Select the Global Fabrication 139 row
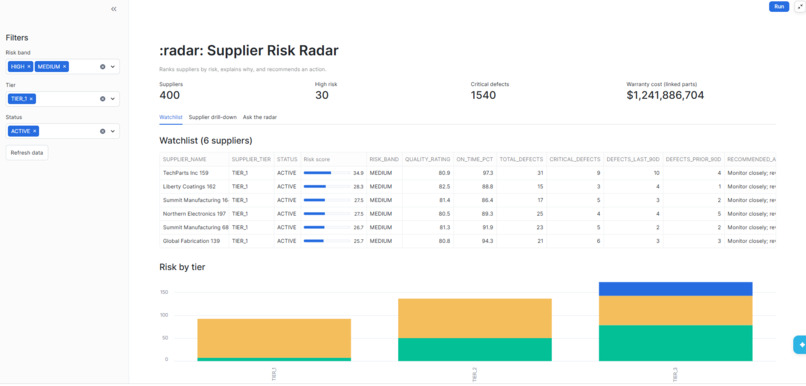Screen dimensions: 806x386 467,241
